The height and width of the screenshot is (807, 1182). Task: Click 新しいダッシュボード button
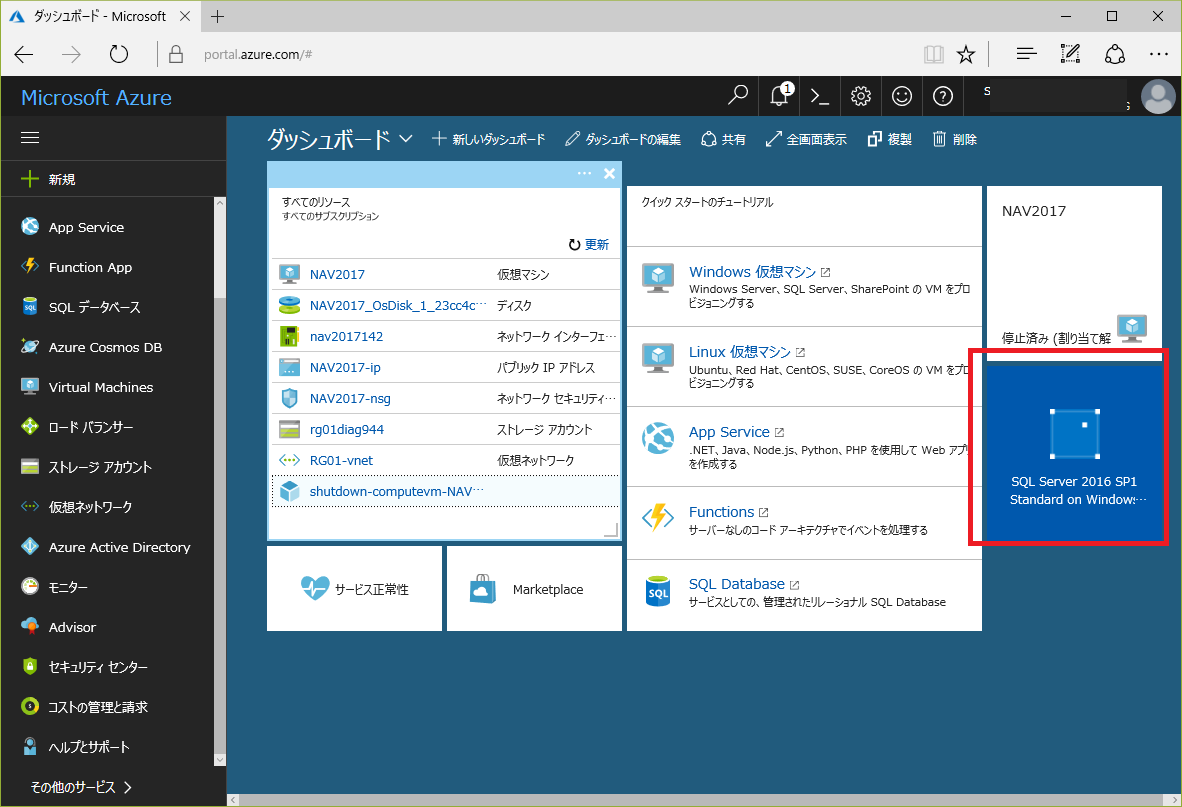pyautogui.click(x=488, y=139)
